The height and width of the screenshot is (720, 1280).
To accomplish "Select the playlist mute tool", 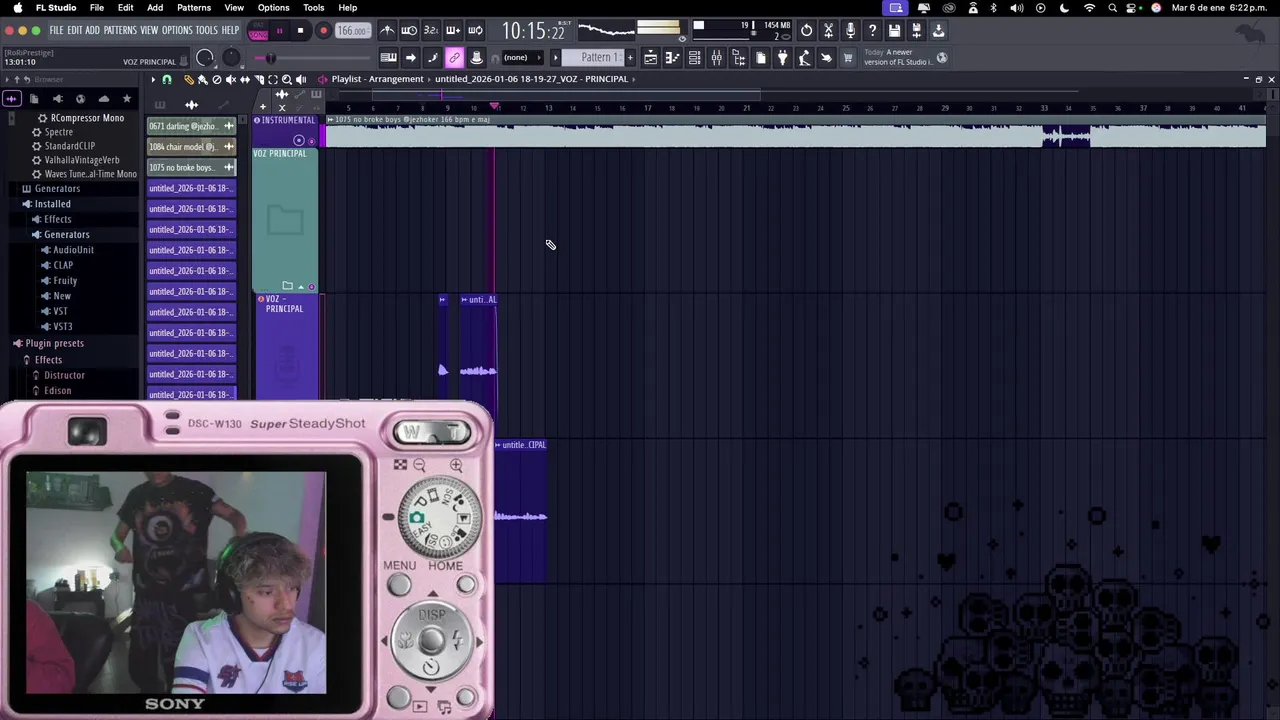I will [x=231, y=79].
